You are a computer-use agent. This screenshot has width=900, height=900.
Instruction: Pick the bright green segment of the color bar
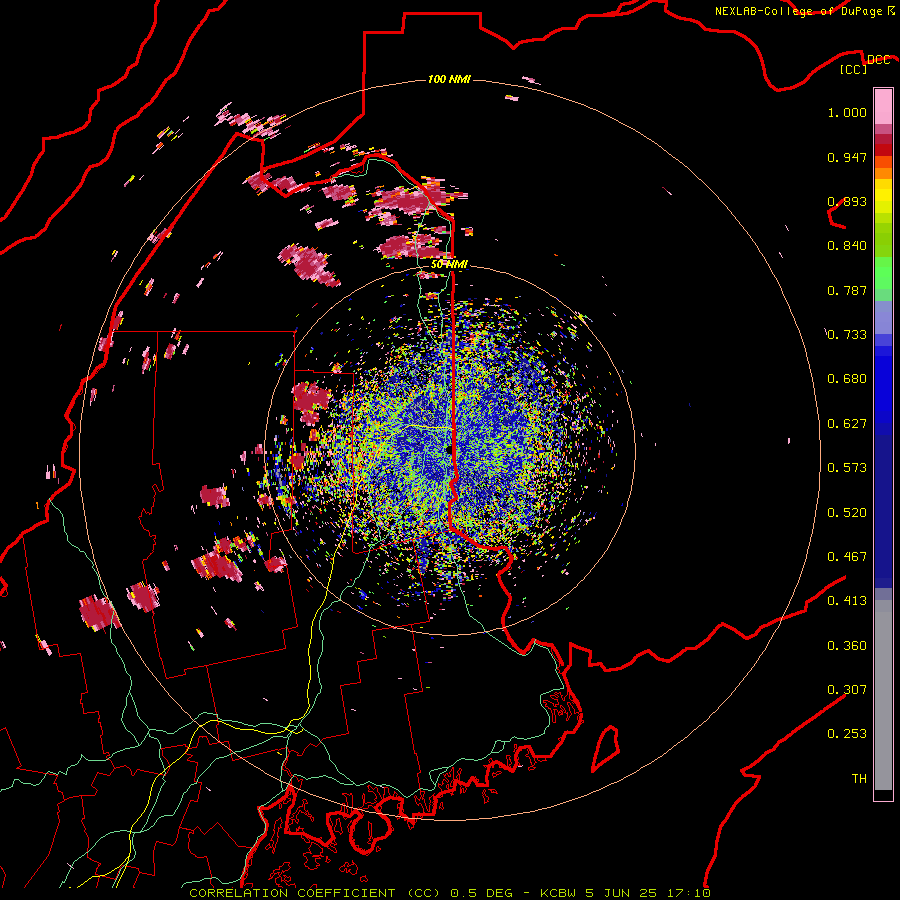(x=883, y=273)
